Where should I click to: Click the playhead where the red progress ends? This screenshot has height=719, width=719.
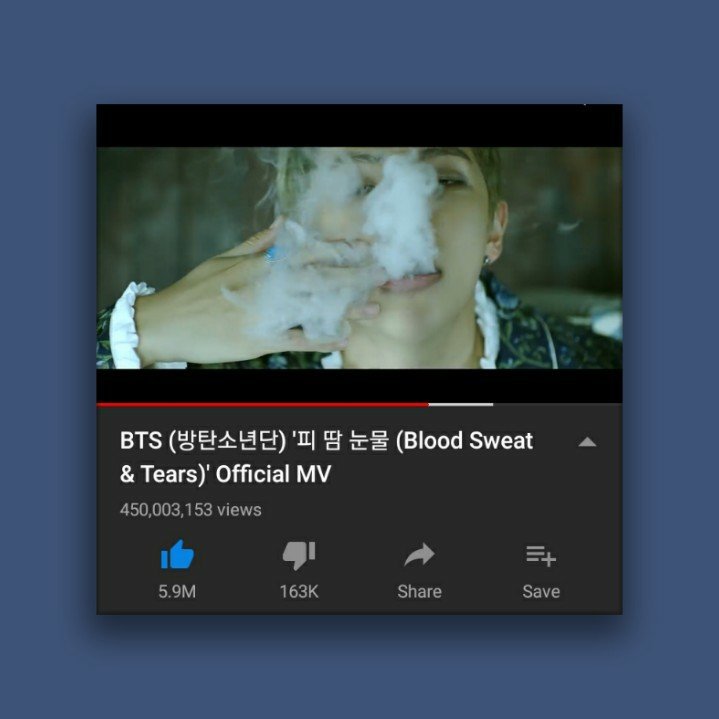coord(428,404)
